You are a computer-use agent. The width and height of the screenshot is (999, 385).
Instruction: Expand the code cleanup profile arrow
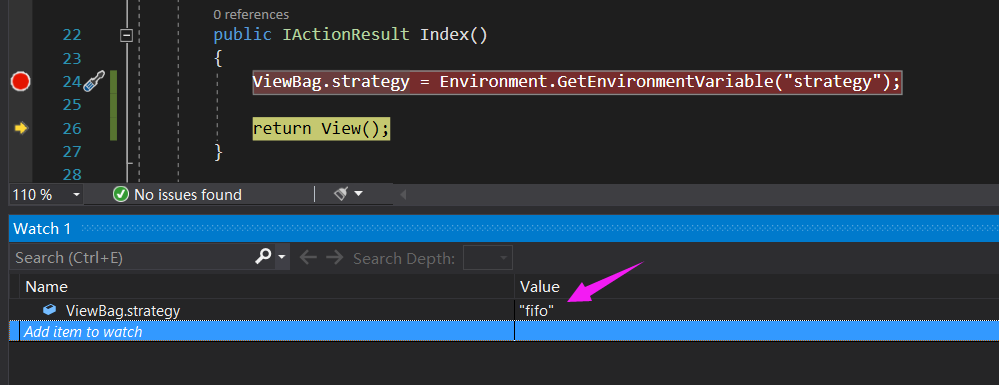(x=358, y=194)
